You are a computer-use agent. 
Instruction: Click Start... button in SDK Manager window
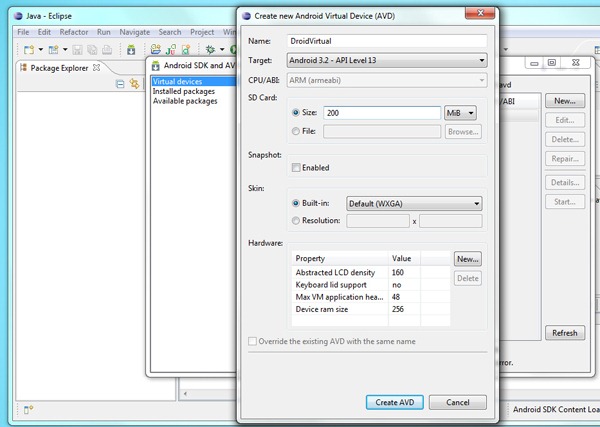565,202
